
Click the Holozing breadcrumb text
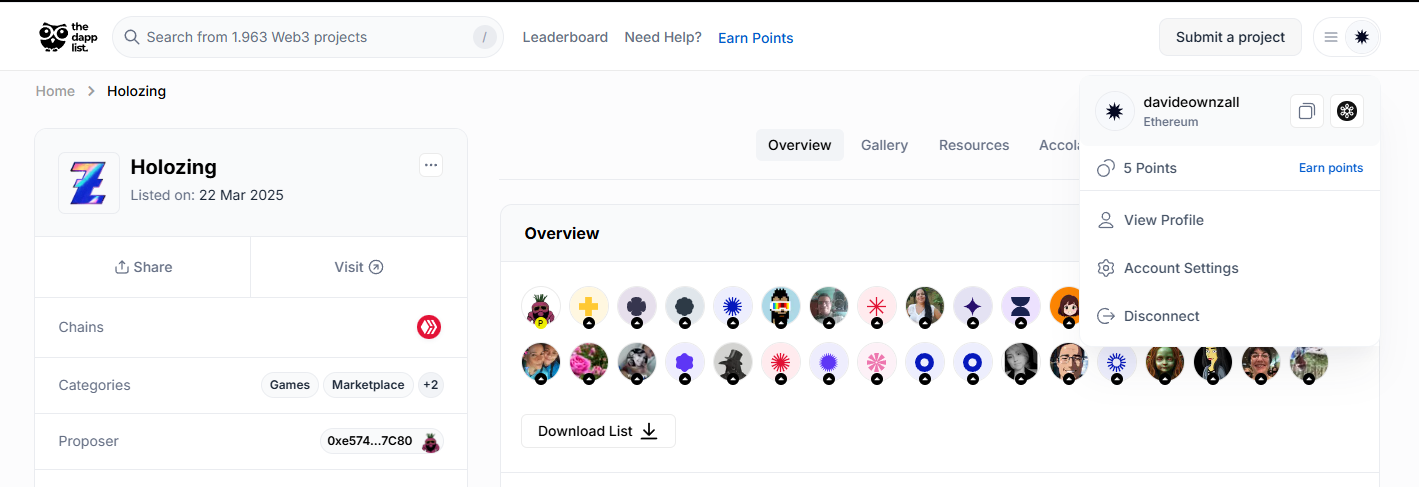(137, 91)
